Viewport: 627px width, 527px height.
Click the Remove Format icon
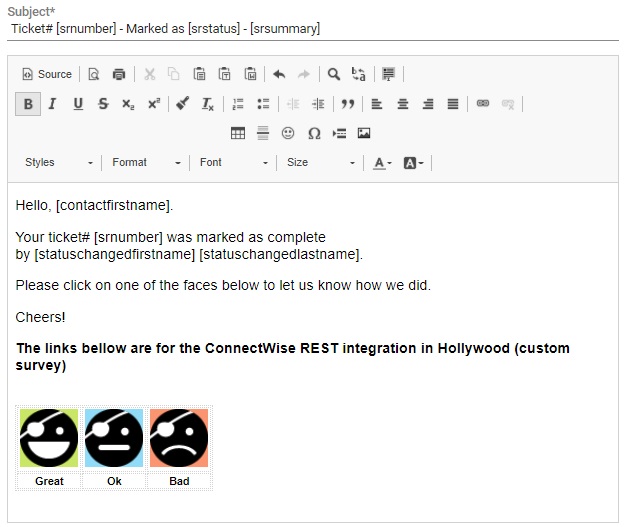[208, 104]
